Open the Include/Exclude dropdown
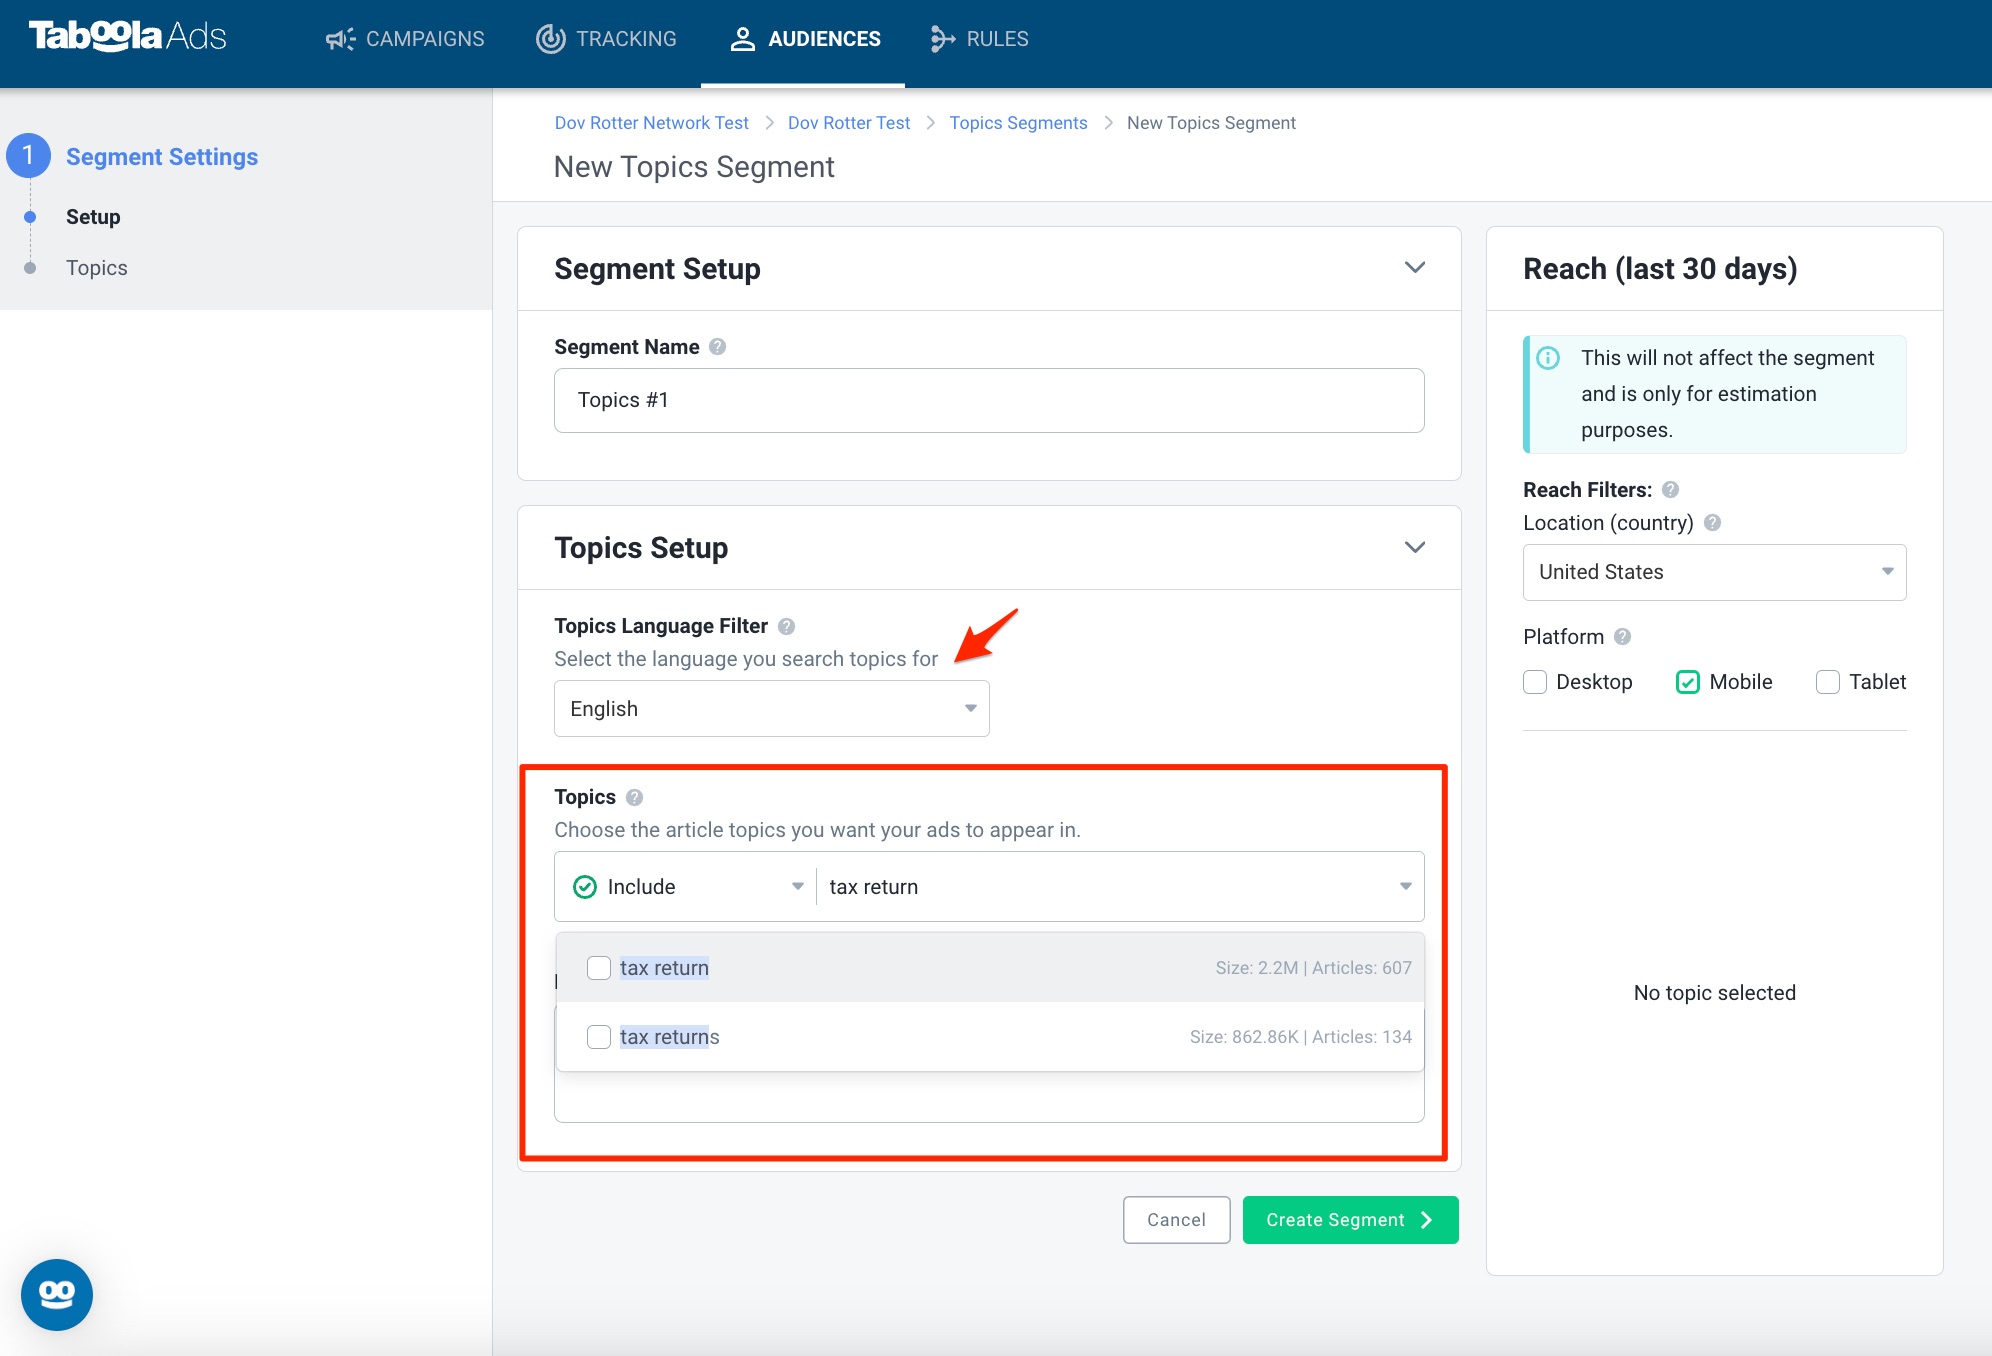This screenshot has width=1992, height=1356. [688, 887]
